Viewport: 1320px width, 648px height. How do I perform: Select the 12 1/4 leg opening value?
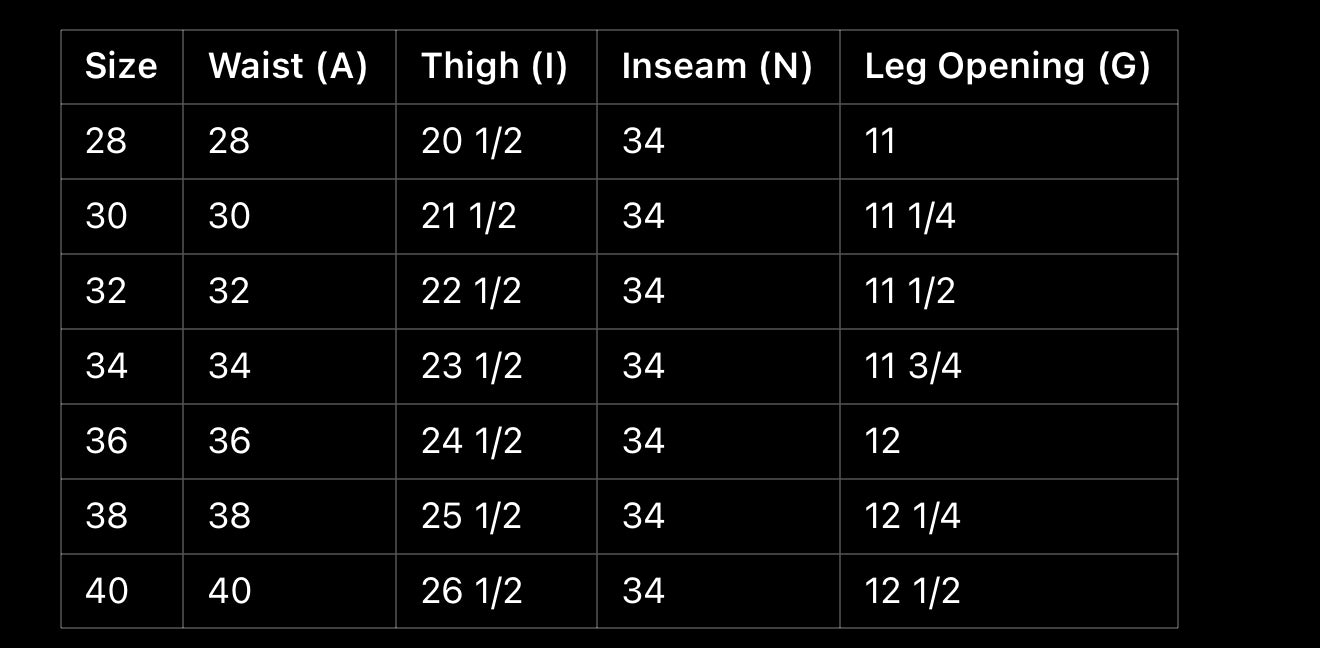point(912,516)
